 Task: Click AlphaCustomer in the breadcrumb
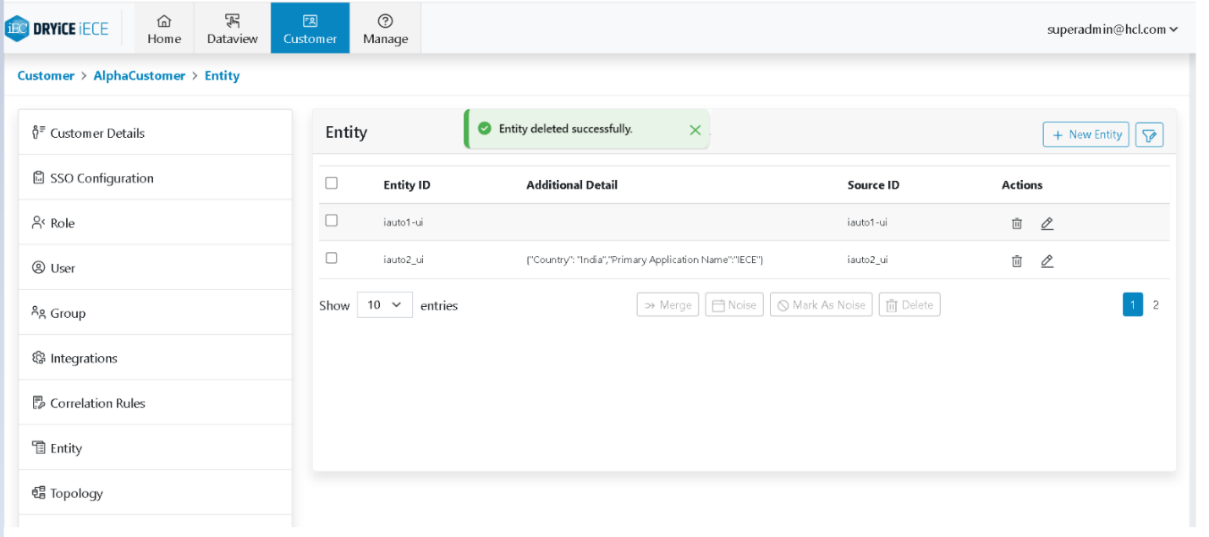click(139, 76)
